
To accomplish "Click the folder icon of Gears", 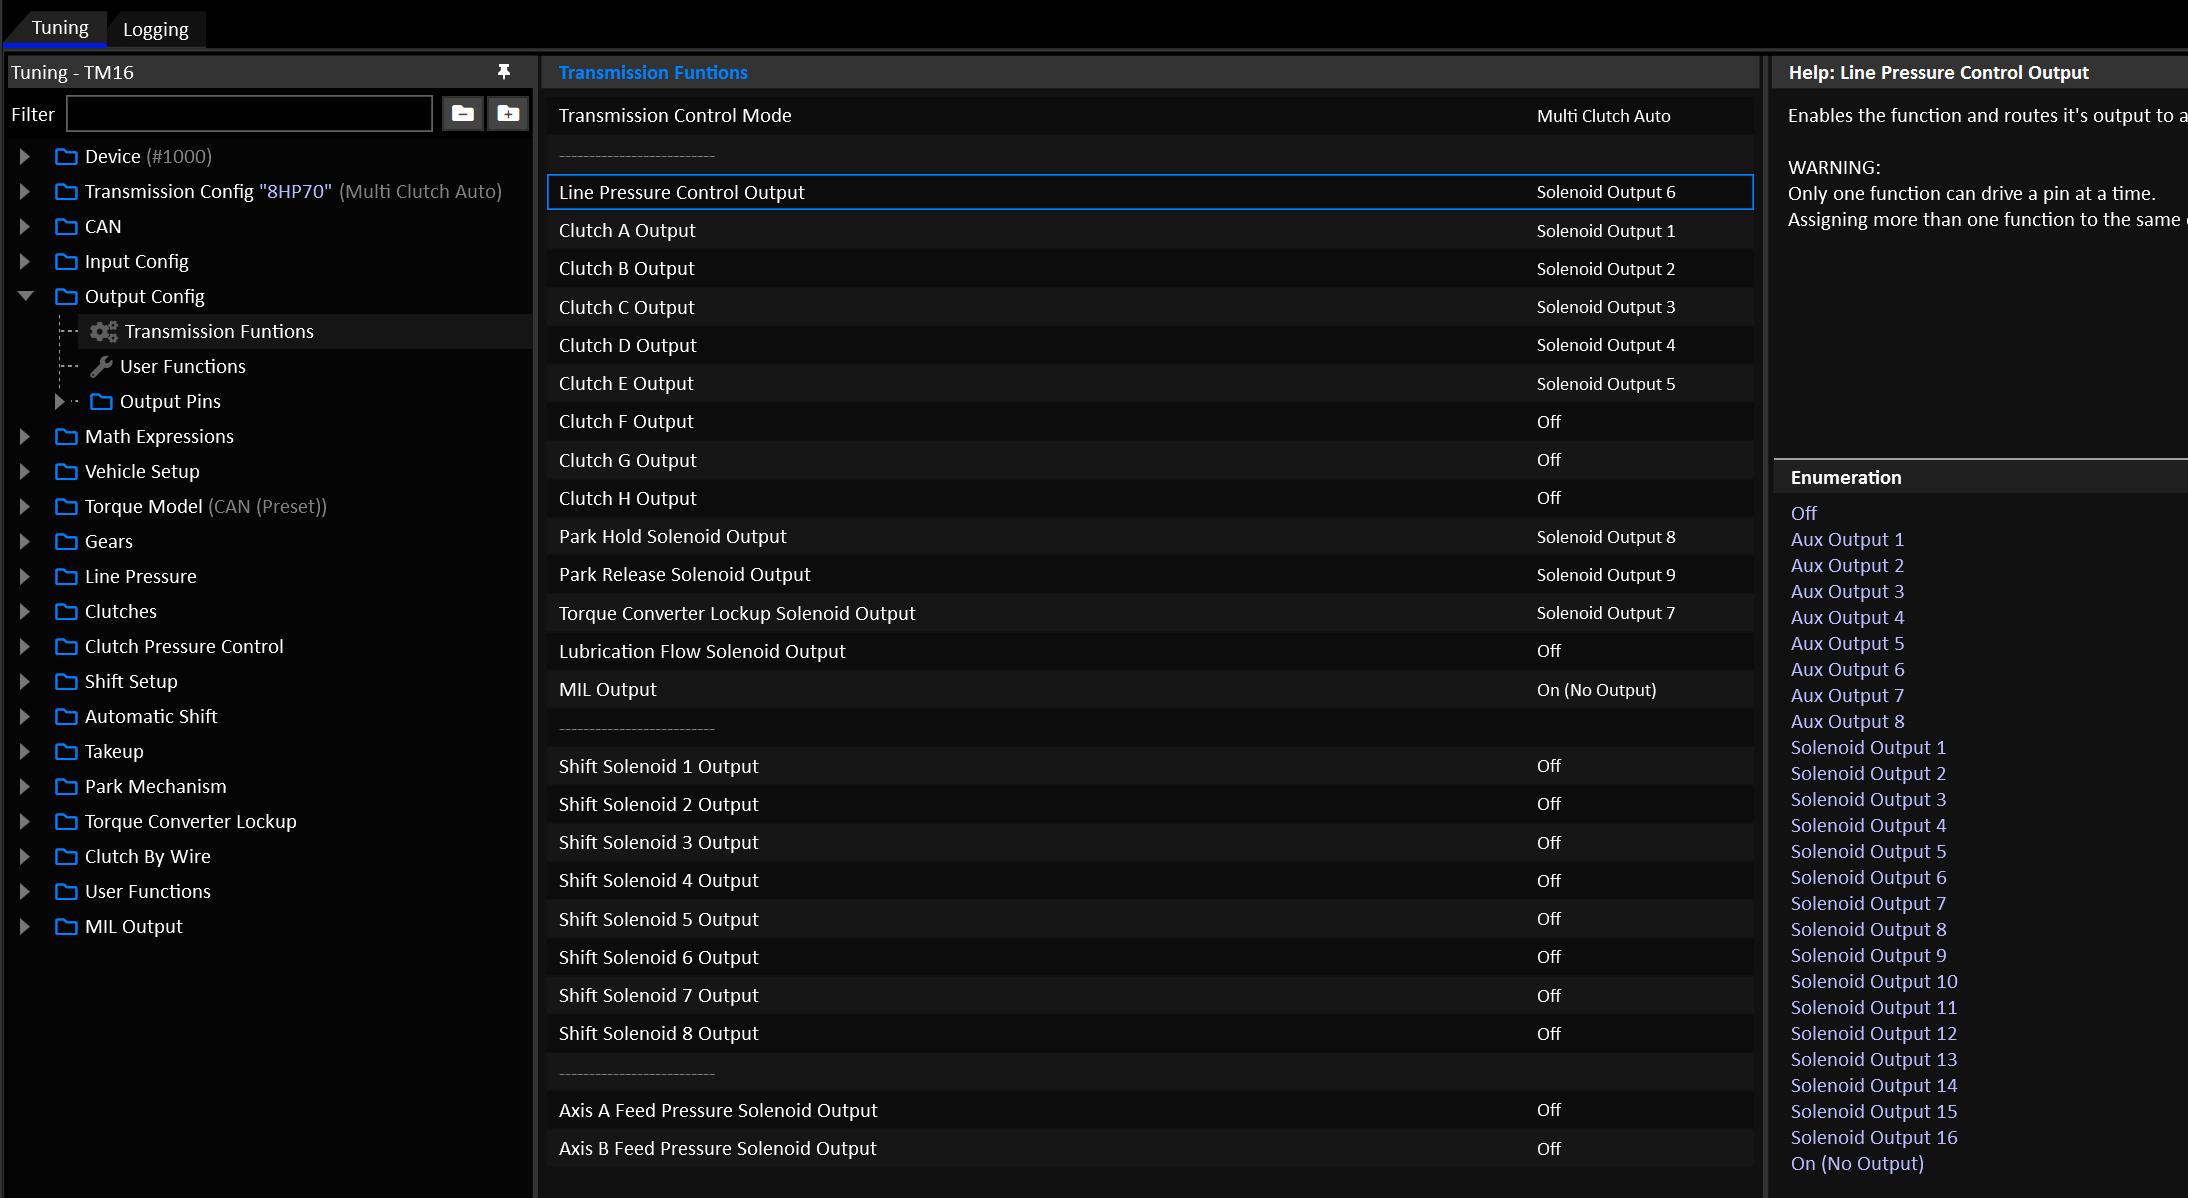I will tap(66, 541).
